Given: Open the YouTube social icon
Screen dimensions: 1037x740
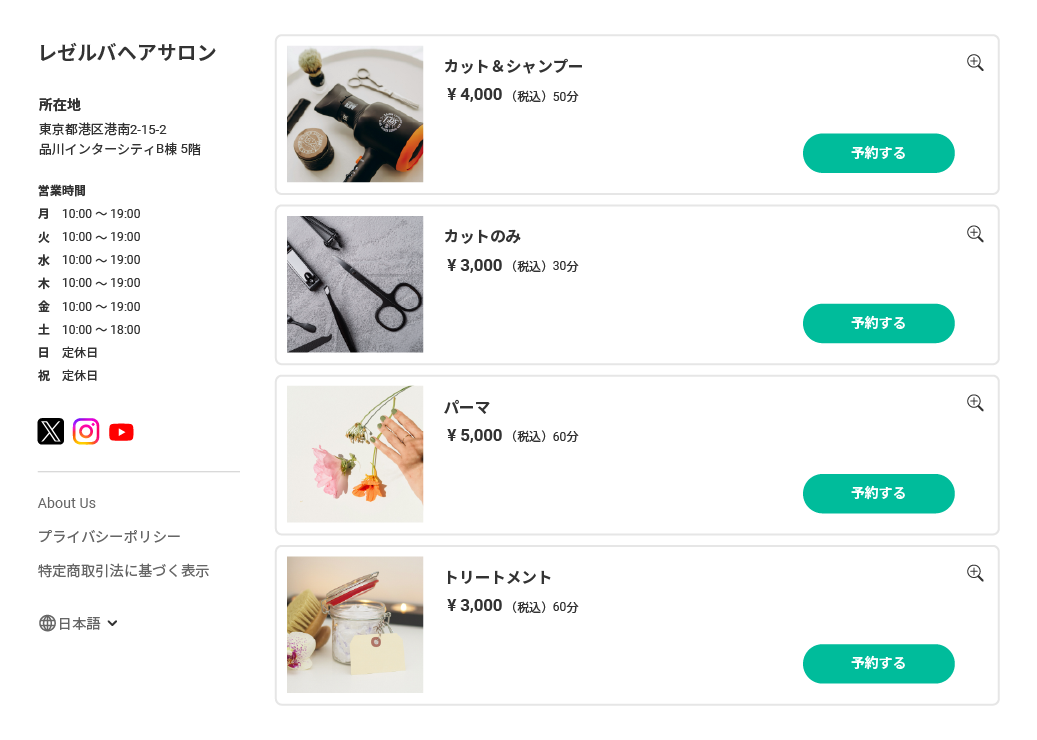Looking at the screenshot, I should tap(121, 432).
